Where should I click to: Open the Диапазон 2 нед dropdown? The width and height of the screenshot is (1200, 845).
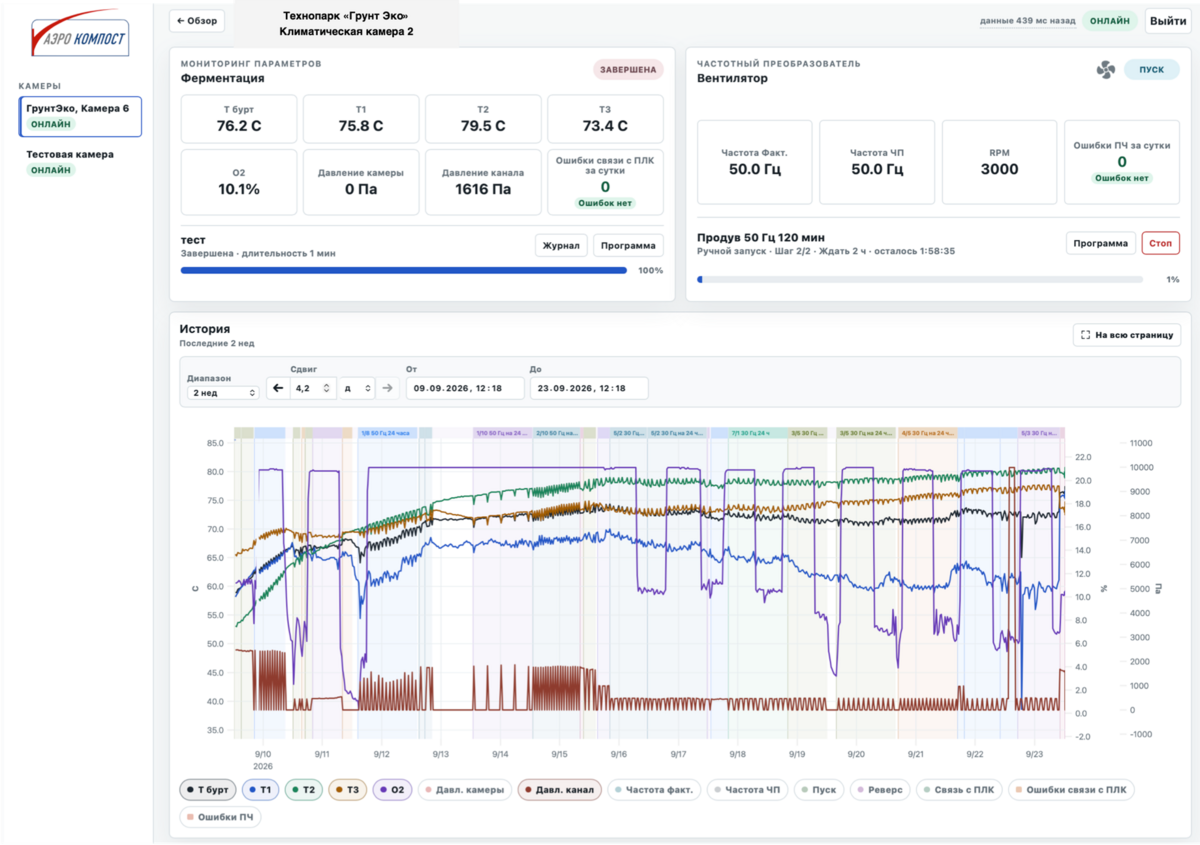tap(223, 393)
